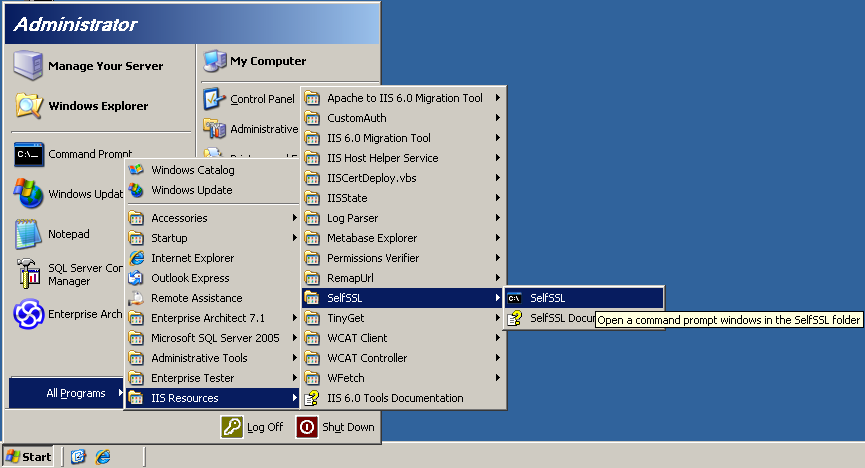
Task: Click the My Computer icon
Action: (214, 61)
